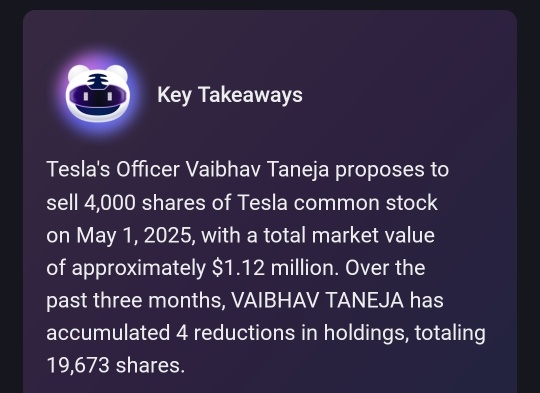Viewport: 540px width, 393px height.
Task: Click the word approximately in the summary
Action: [x=139, y=269]
